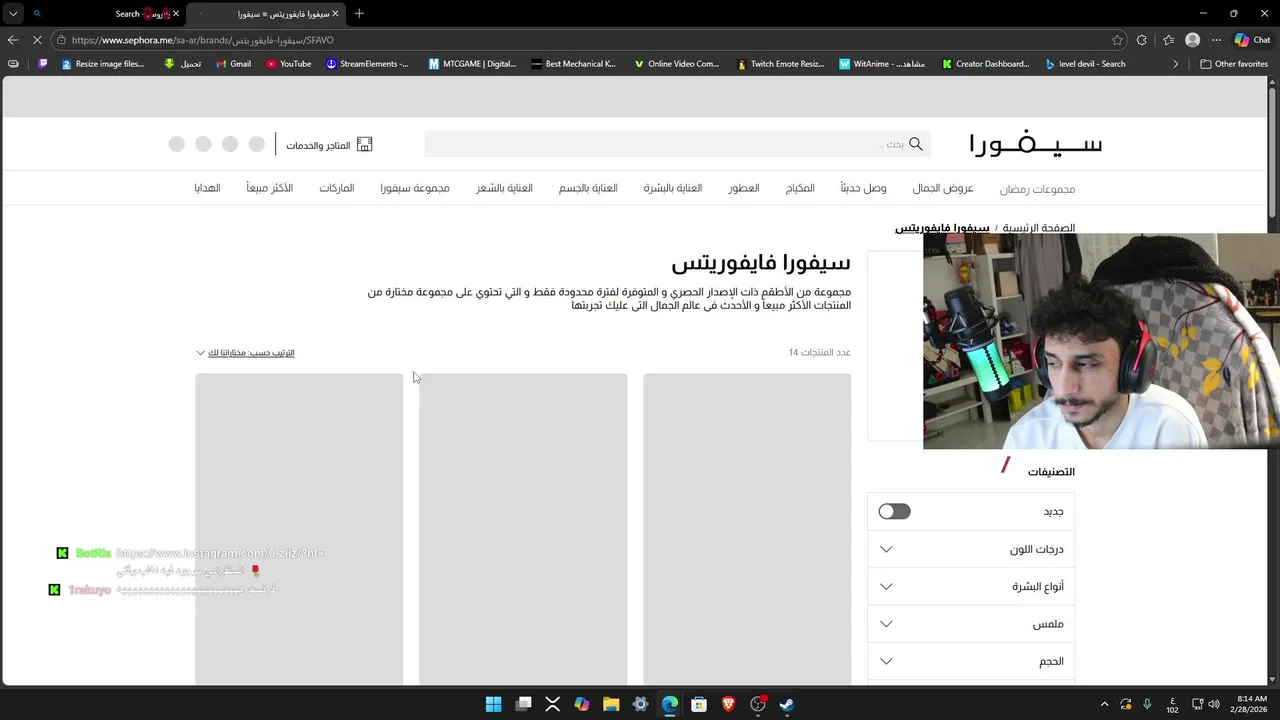
Task: Open المكياج menu
Action: (800, 188)
